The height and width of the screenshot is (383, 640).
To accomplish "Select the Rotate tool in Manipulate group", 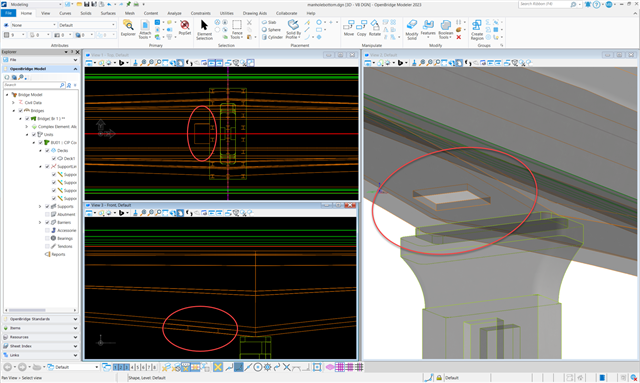I will 375,28.
